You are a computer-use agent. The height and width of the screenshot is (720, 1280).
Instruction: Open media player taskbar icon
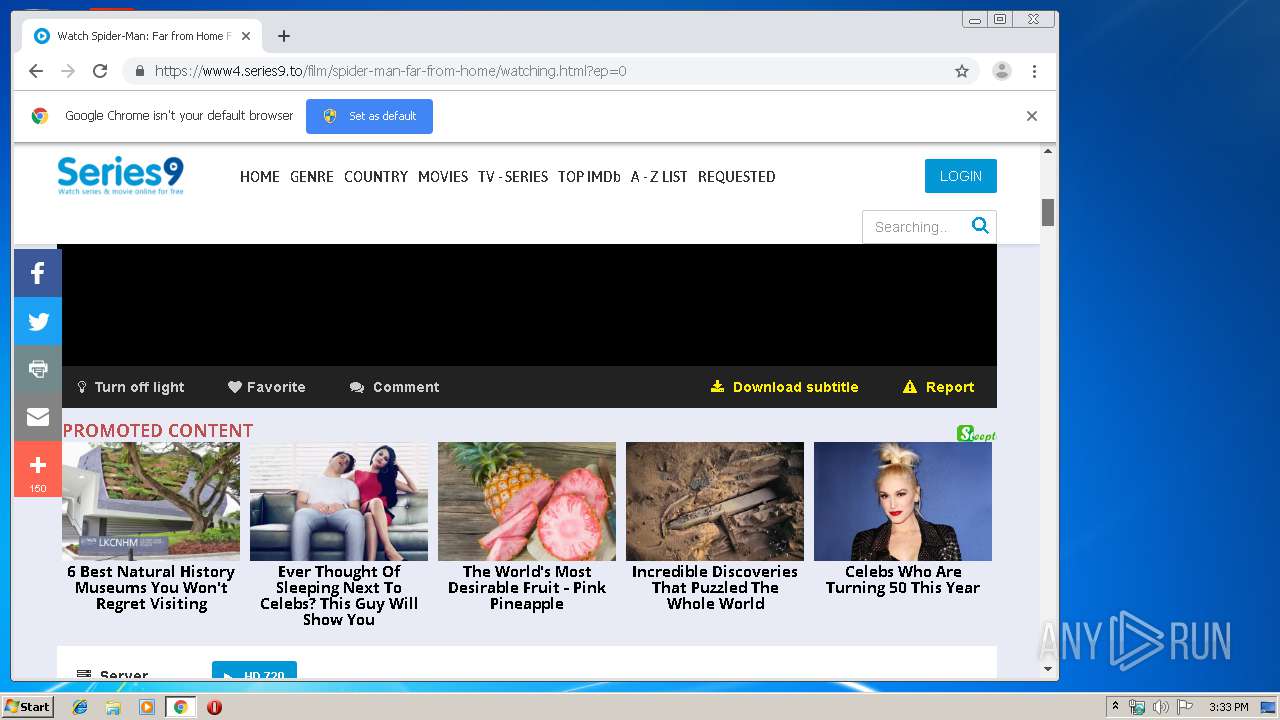(x=147, y=707)
